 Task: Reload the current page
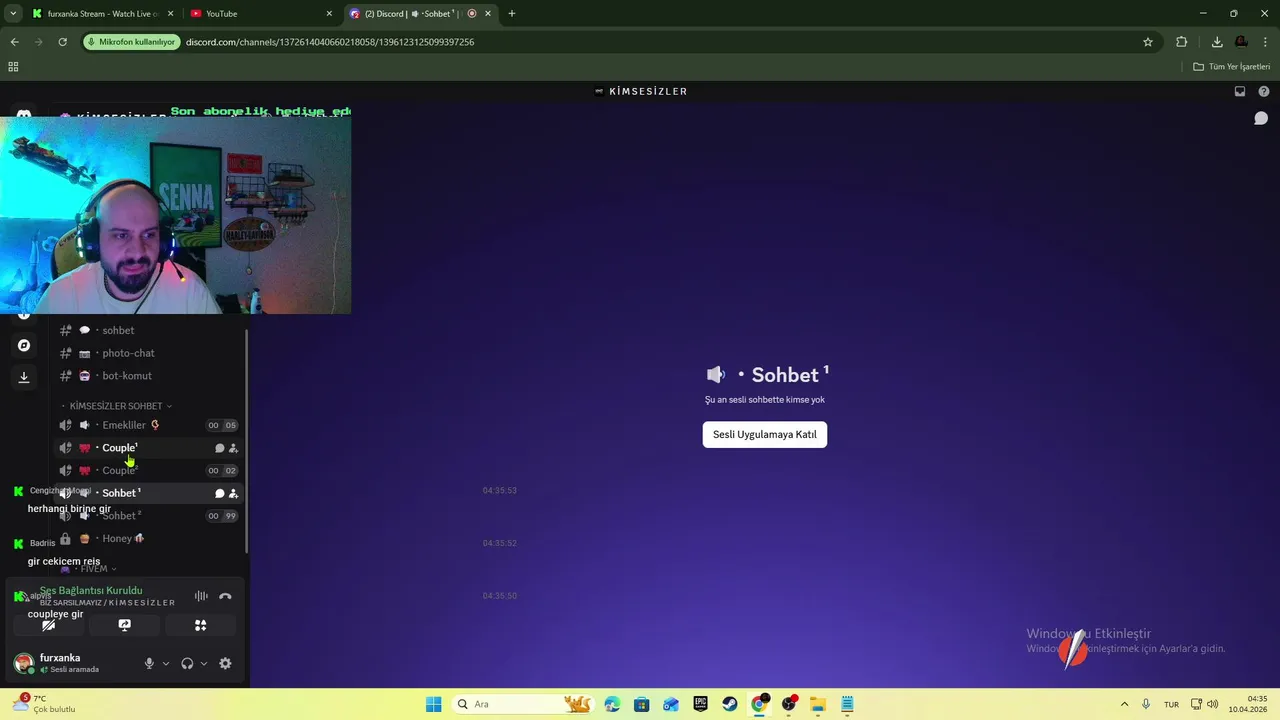click(x=62, y=42)
